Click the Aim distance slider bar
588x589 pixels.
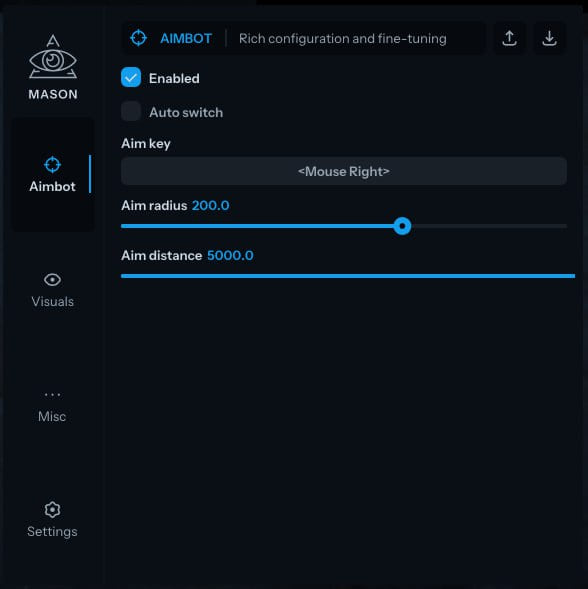348,276
